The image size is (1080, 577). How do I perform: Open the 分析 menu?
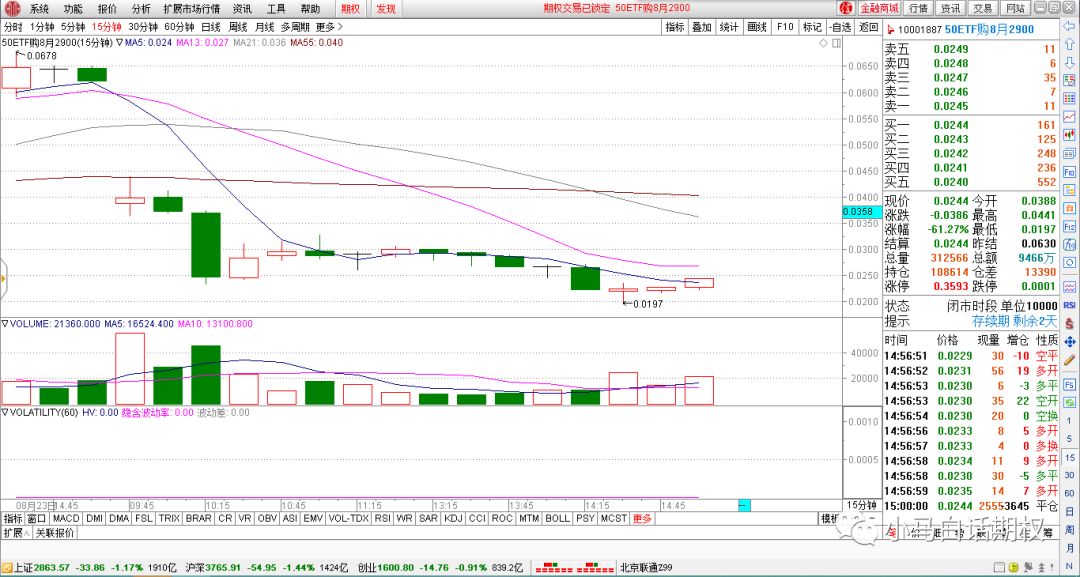click(x=141, y=9)
